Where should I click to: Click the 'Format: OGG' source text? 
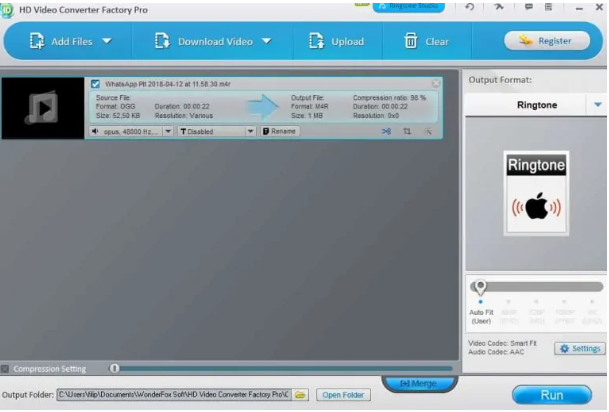pos(116,106)
